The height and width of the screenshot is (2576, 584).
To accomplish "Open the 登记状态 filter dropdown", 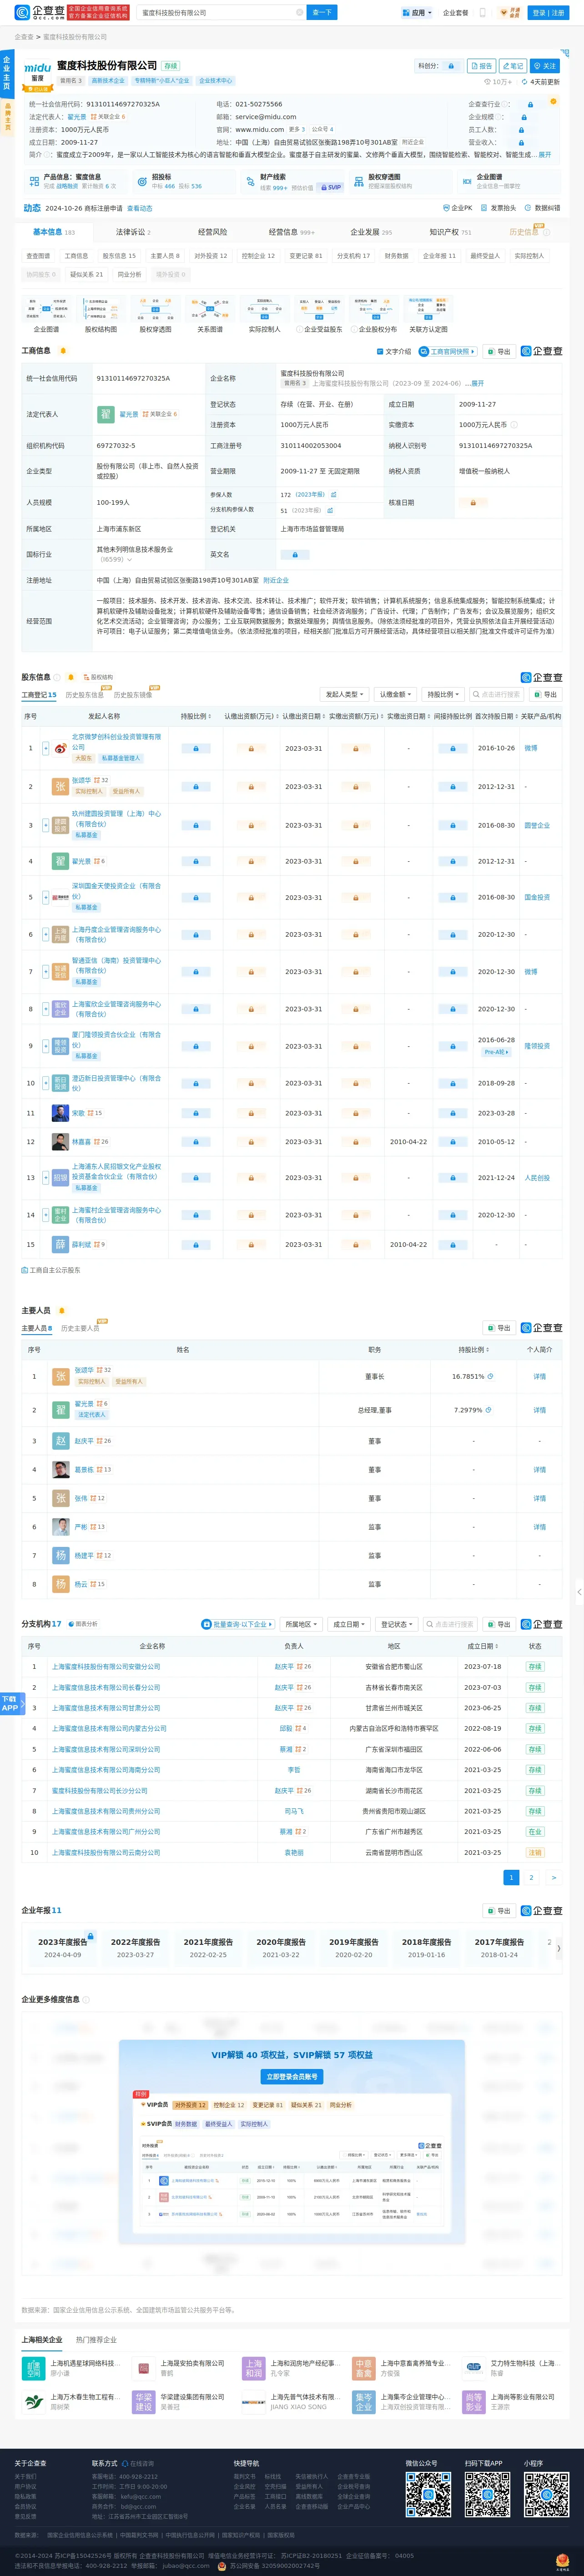I will coord(397,1624).
